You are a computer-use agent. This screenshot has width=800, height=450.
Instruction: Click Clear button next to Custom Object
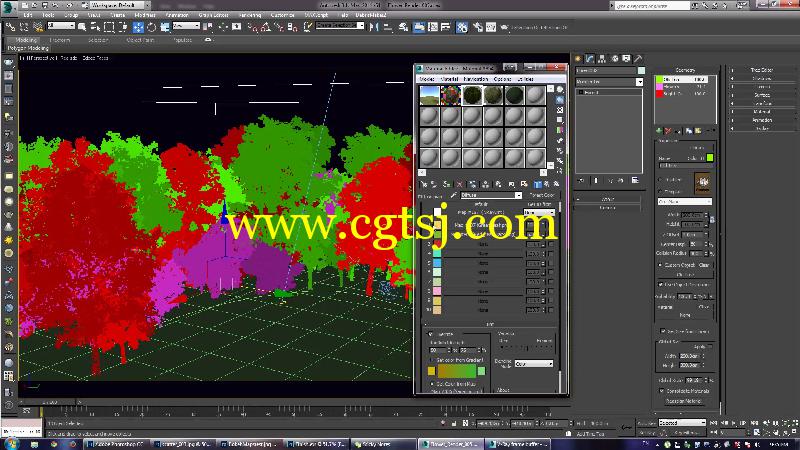(x=704, y=265)
